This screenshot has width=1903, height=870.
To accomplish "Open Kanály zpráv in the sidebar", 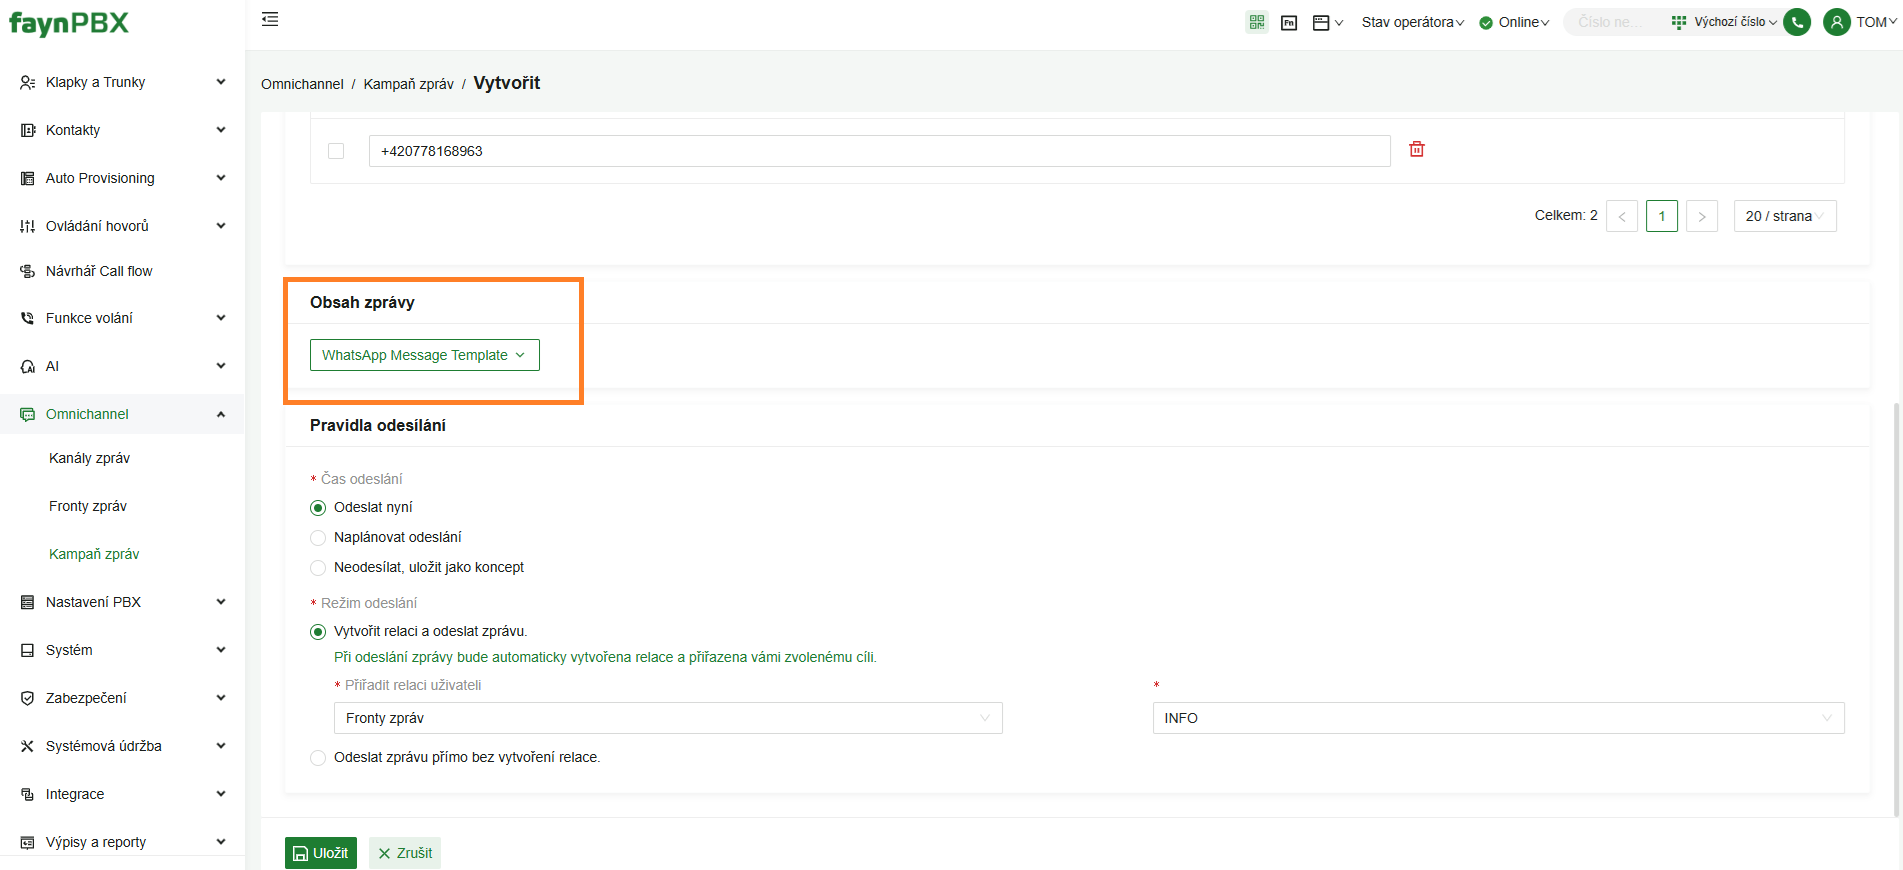I will coord(90,458).
